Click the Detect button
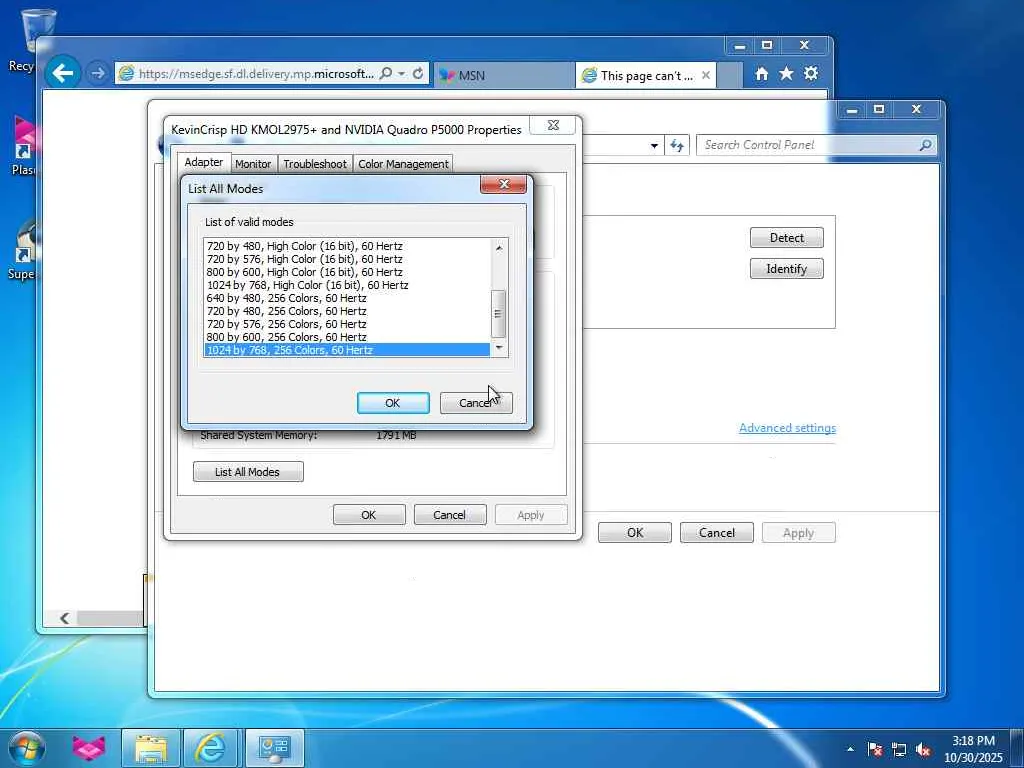The width and height of the screenshot is (1024, 768). [786, 238]
